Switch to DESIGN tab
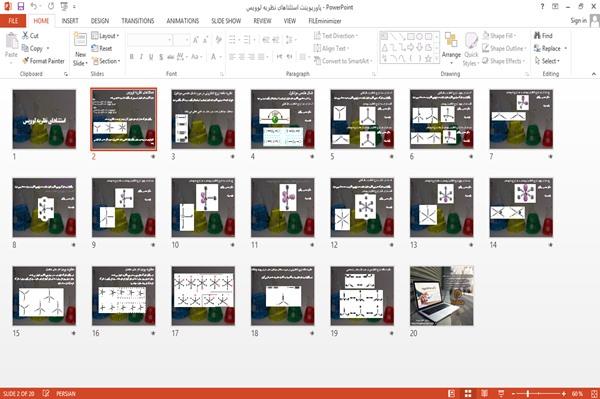Screen dimensions: 600x399 tap(100, 21)
